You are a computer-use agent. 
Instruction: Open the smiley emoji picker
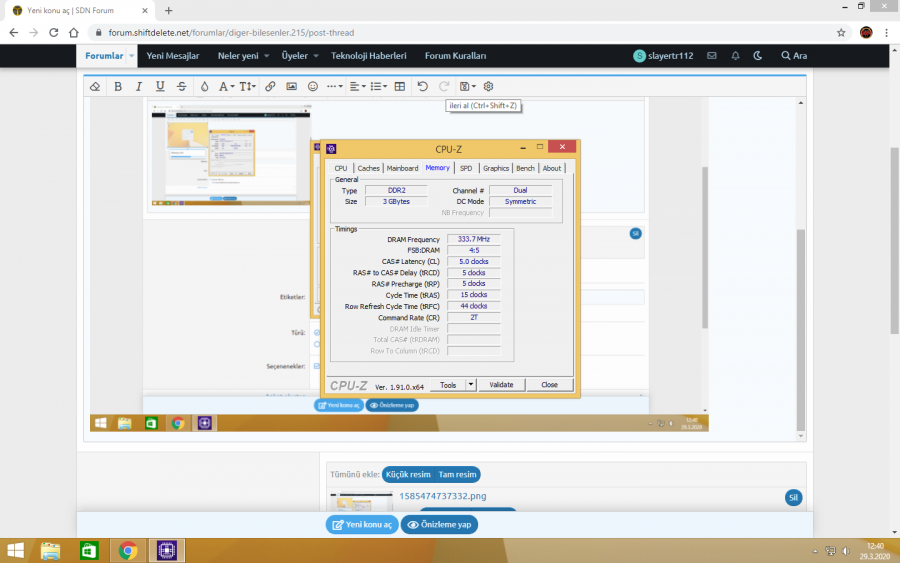point(313,87)
